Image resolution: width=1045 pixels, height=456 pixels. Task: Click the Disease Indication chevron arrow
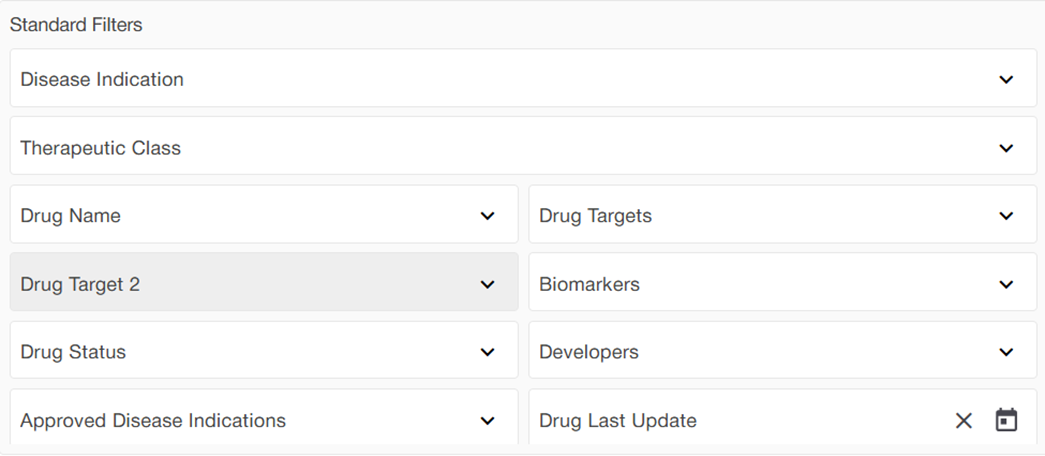(x=1006, y=80)
